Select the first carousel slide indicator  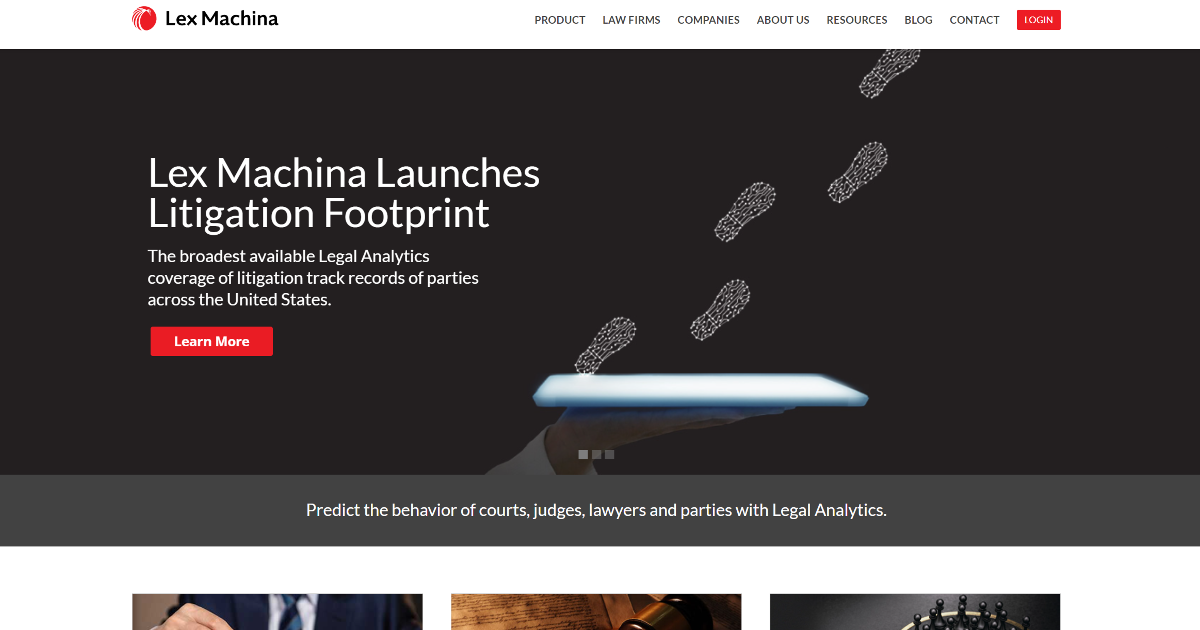click(x=583, y=454)
